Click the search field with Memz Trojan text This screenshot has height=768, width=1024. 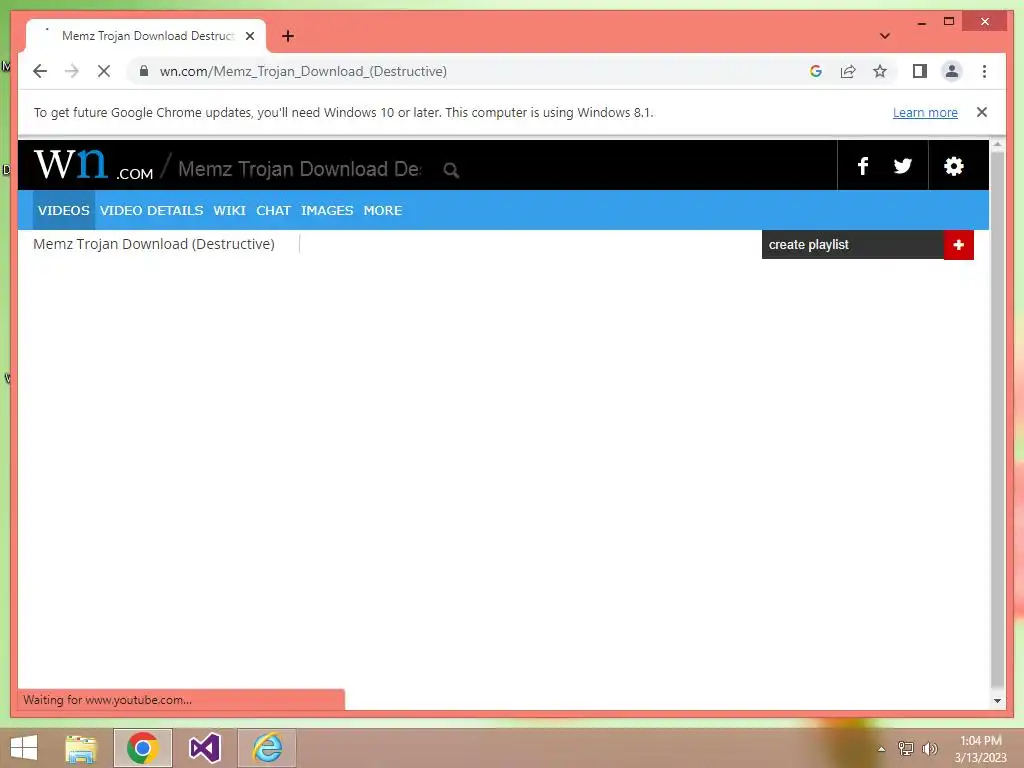[300, 169]
